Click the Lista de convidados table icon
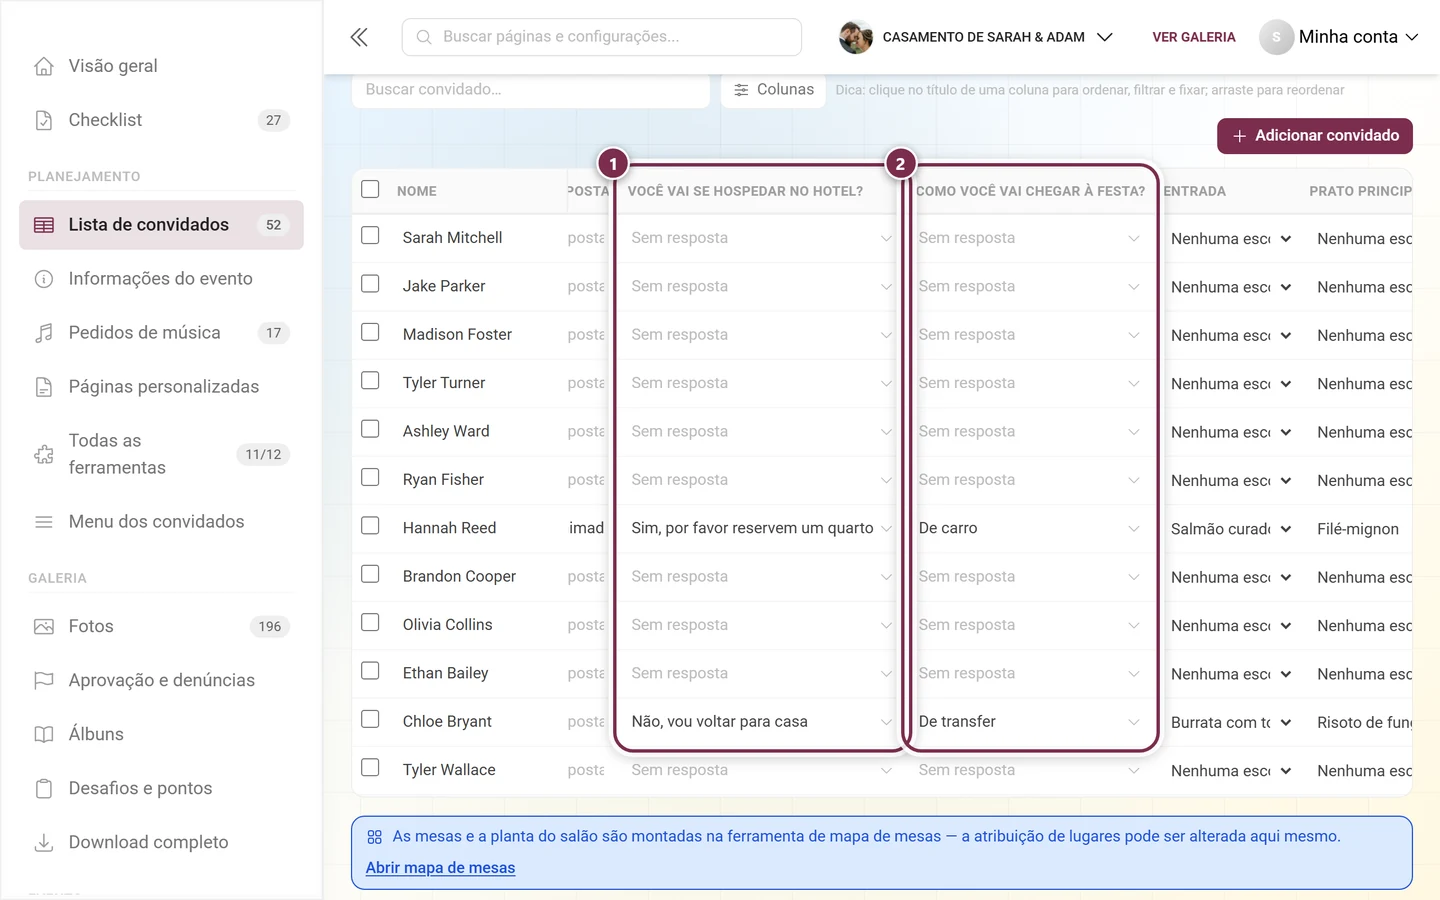Image resolution: width=1440 pixels, height=900 pixels. pos(44,225)
